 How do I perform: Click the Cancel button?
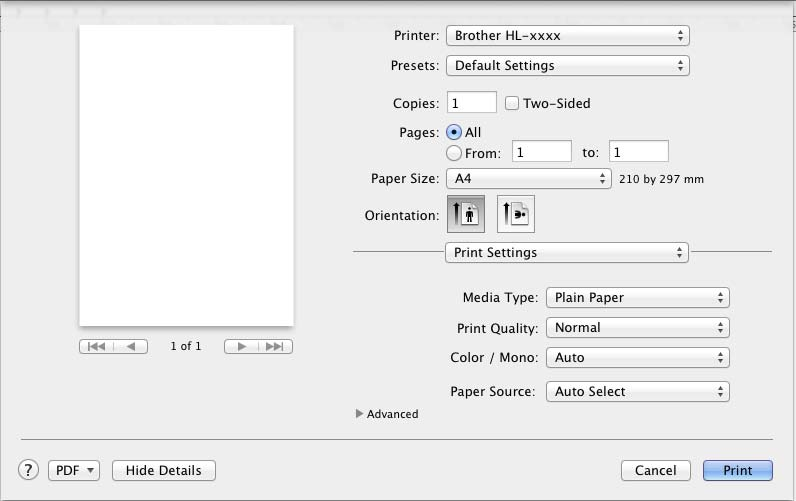655,470
